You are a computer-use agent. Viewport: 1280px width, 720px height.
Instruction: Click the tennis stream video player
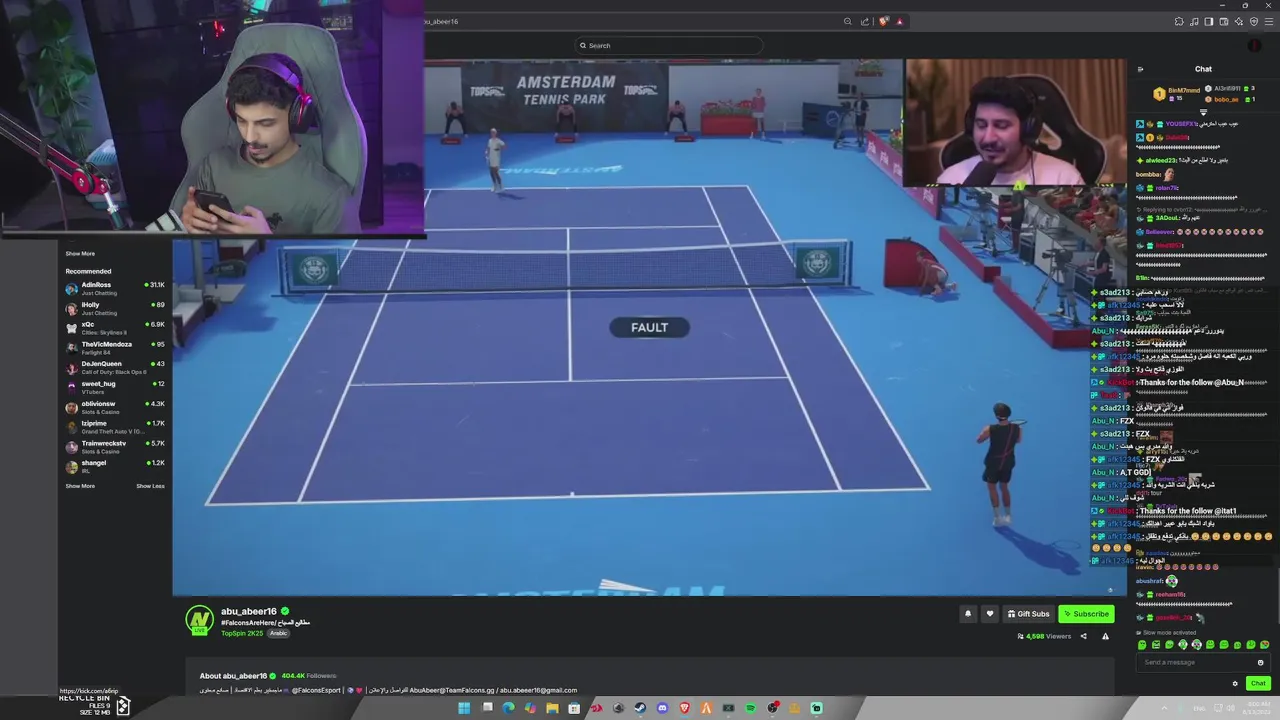(x=649, y=328)
